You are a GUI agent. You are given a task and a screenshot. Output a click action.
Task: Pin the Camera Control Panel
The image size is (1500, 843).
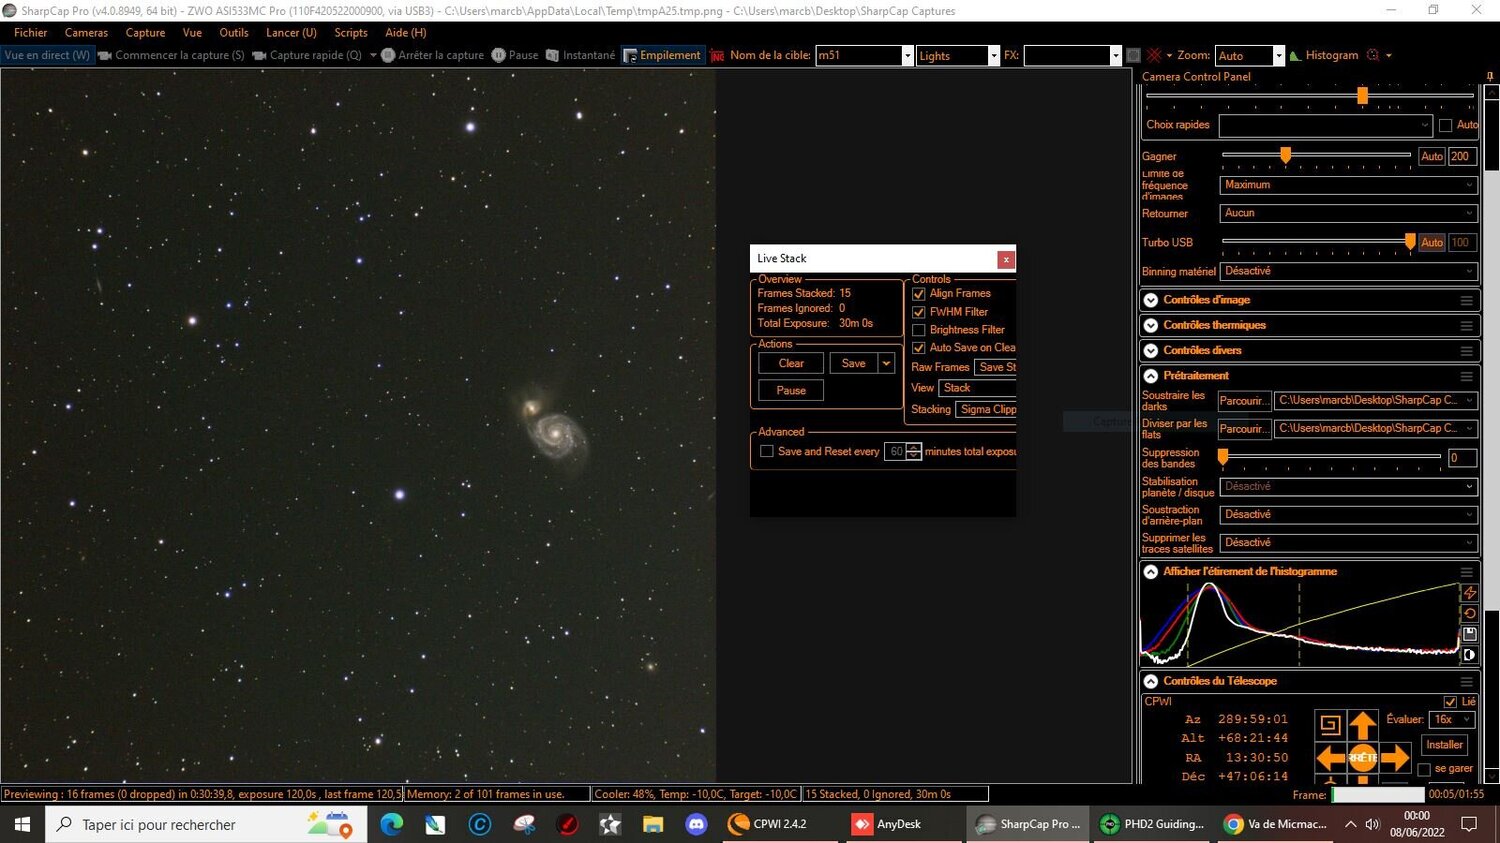click(1490, 77)
